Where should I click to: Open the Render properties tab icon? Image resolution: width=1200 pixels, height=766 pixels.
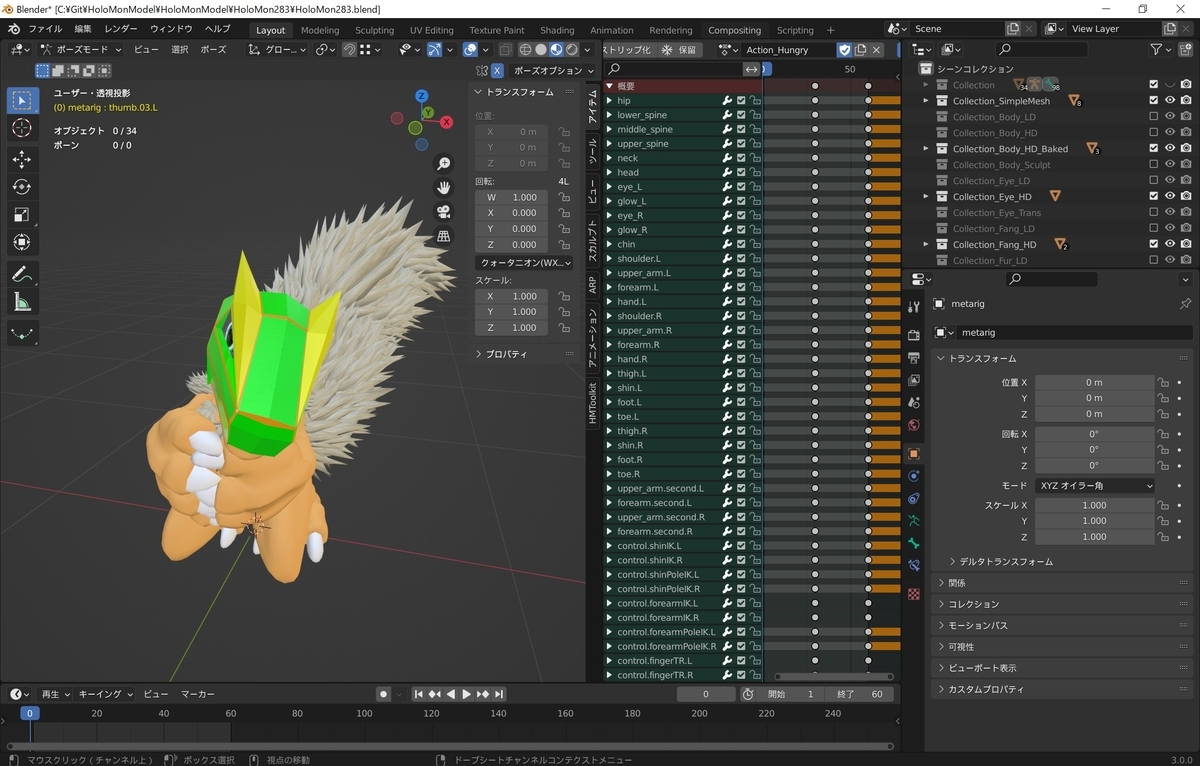(913, 334)
